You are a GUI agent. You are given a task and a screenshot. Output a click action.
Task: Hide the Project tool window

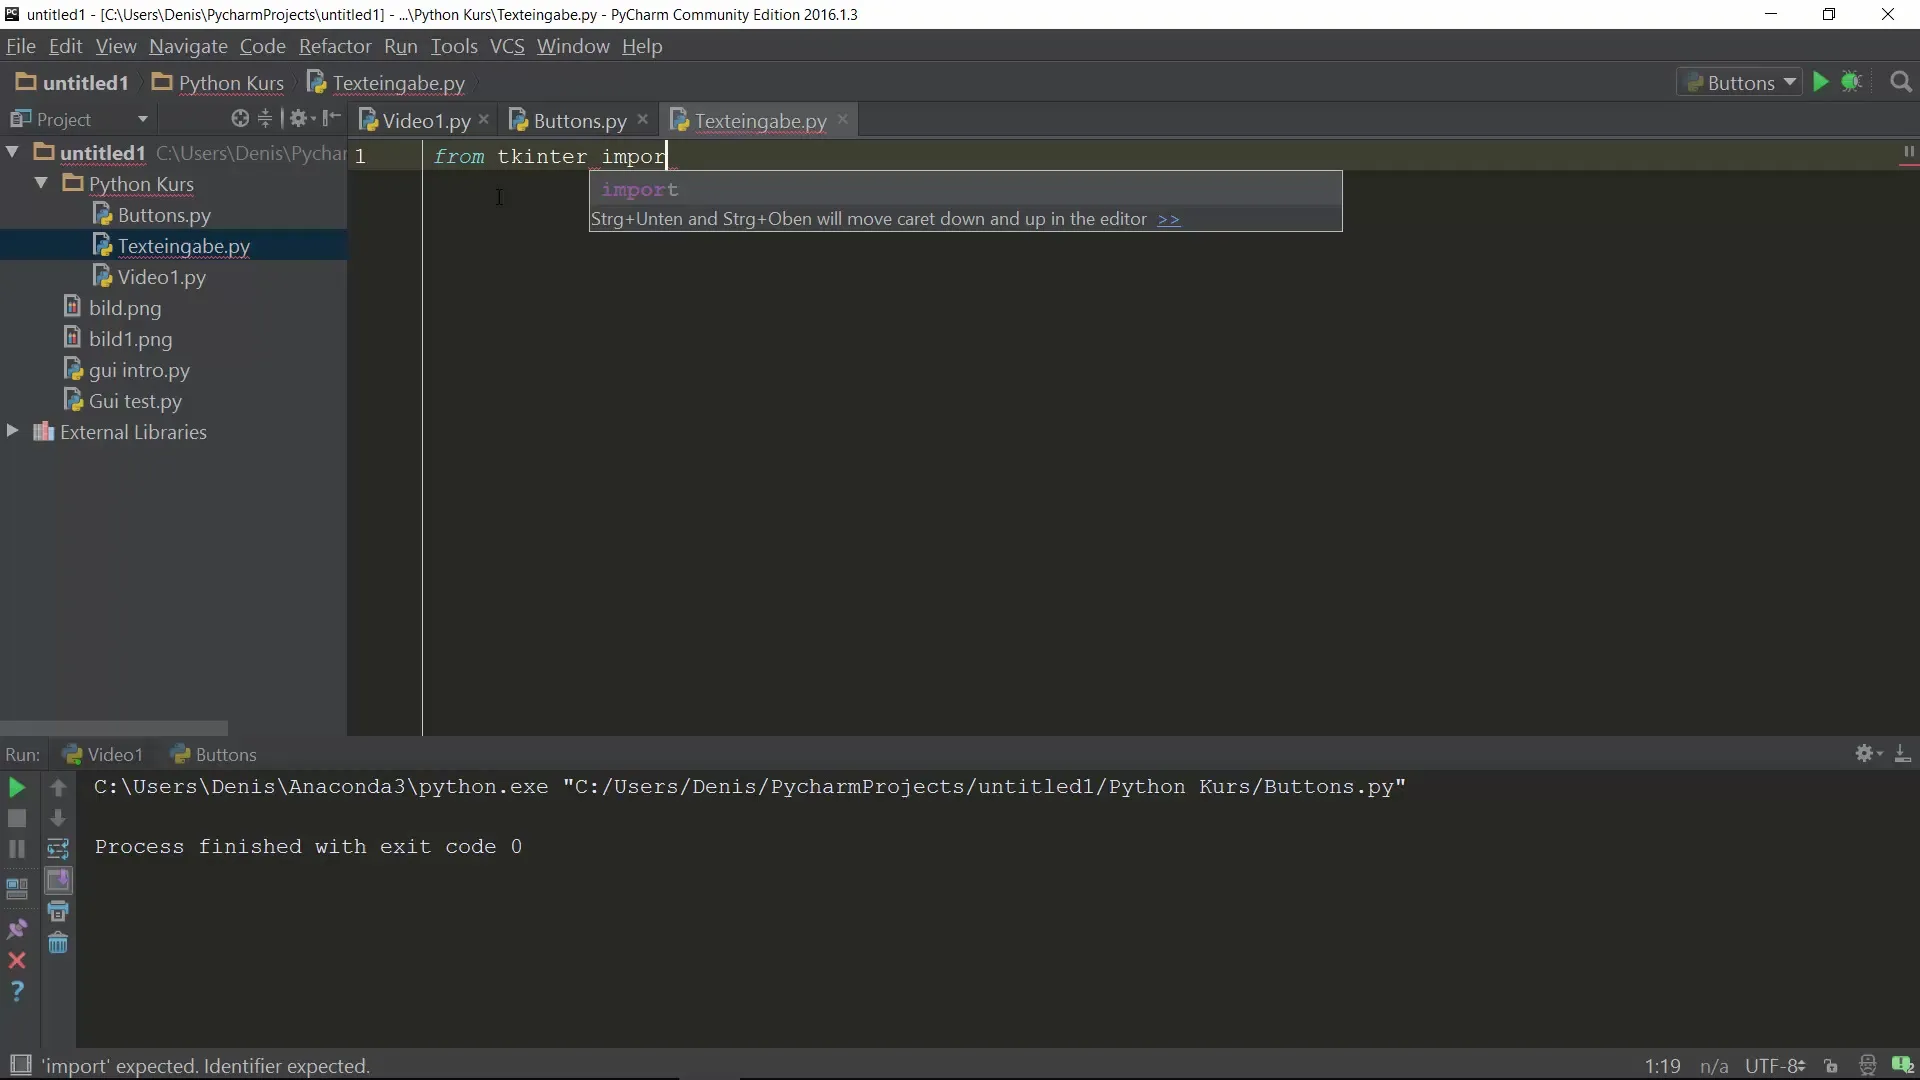(x=332, y=119)
